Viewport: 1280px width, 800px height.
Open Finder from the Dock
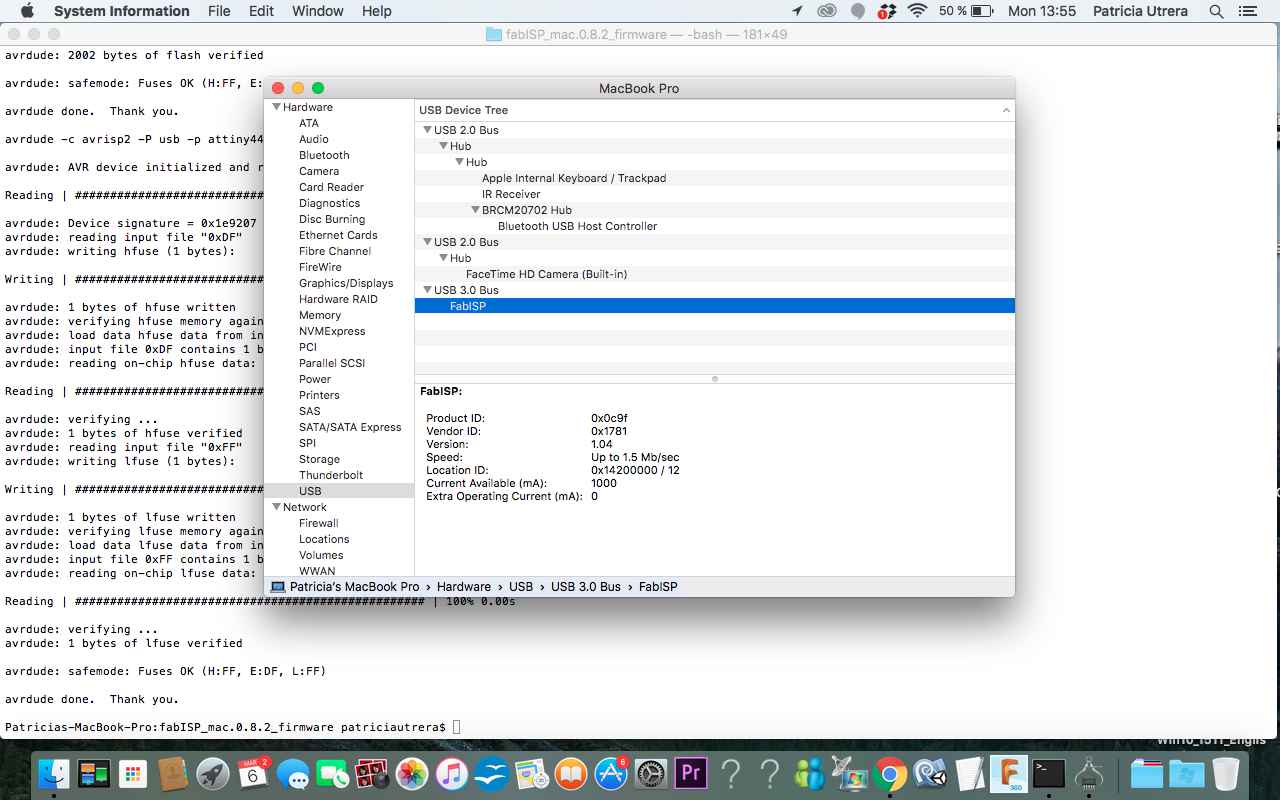(53, 774)
